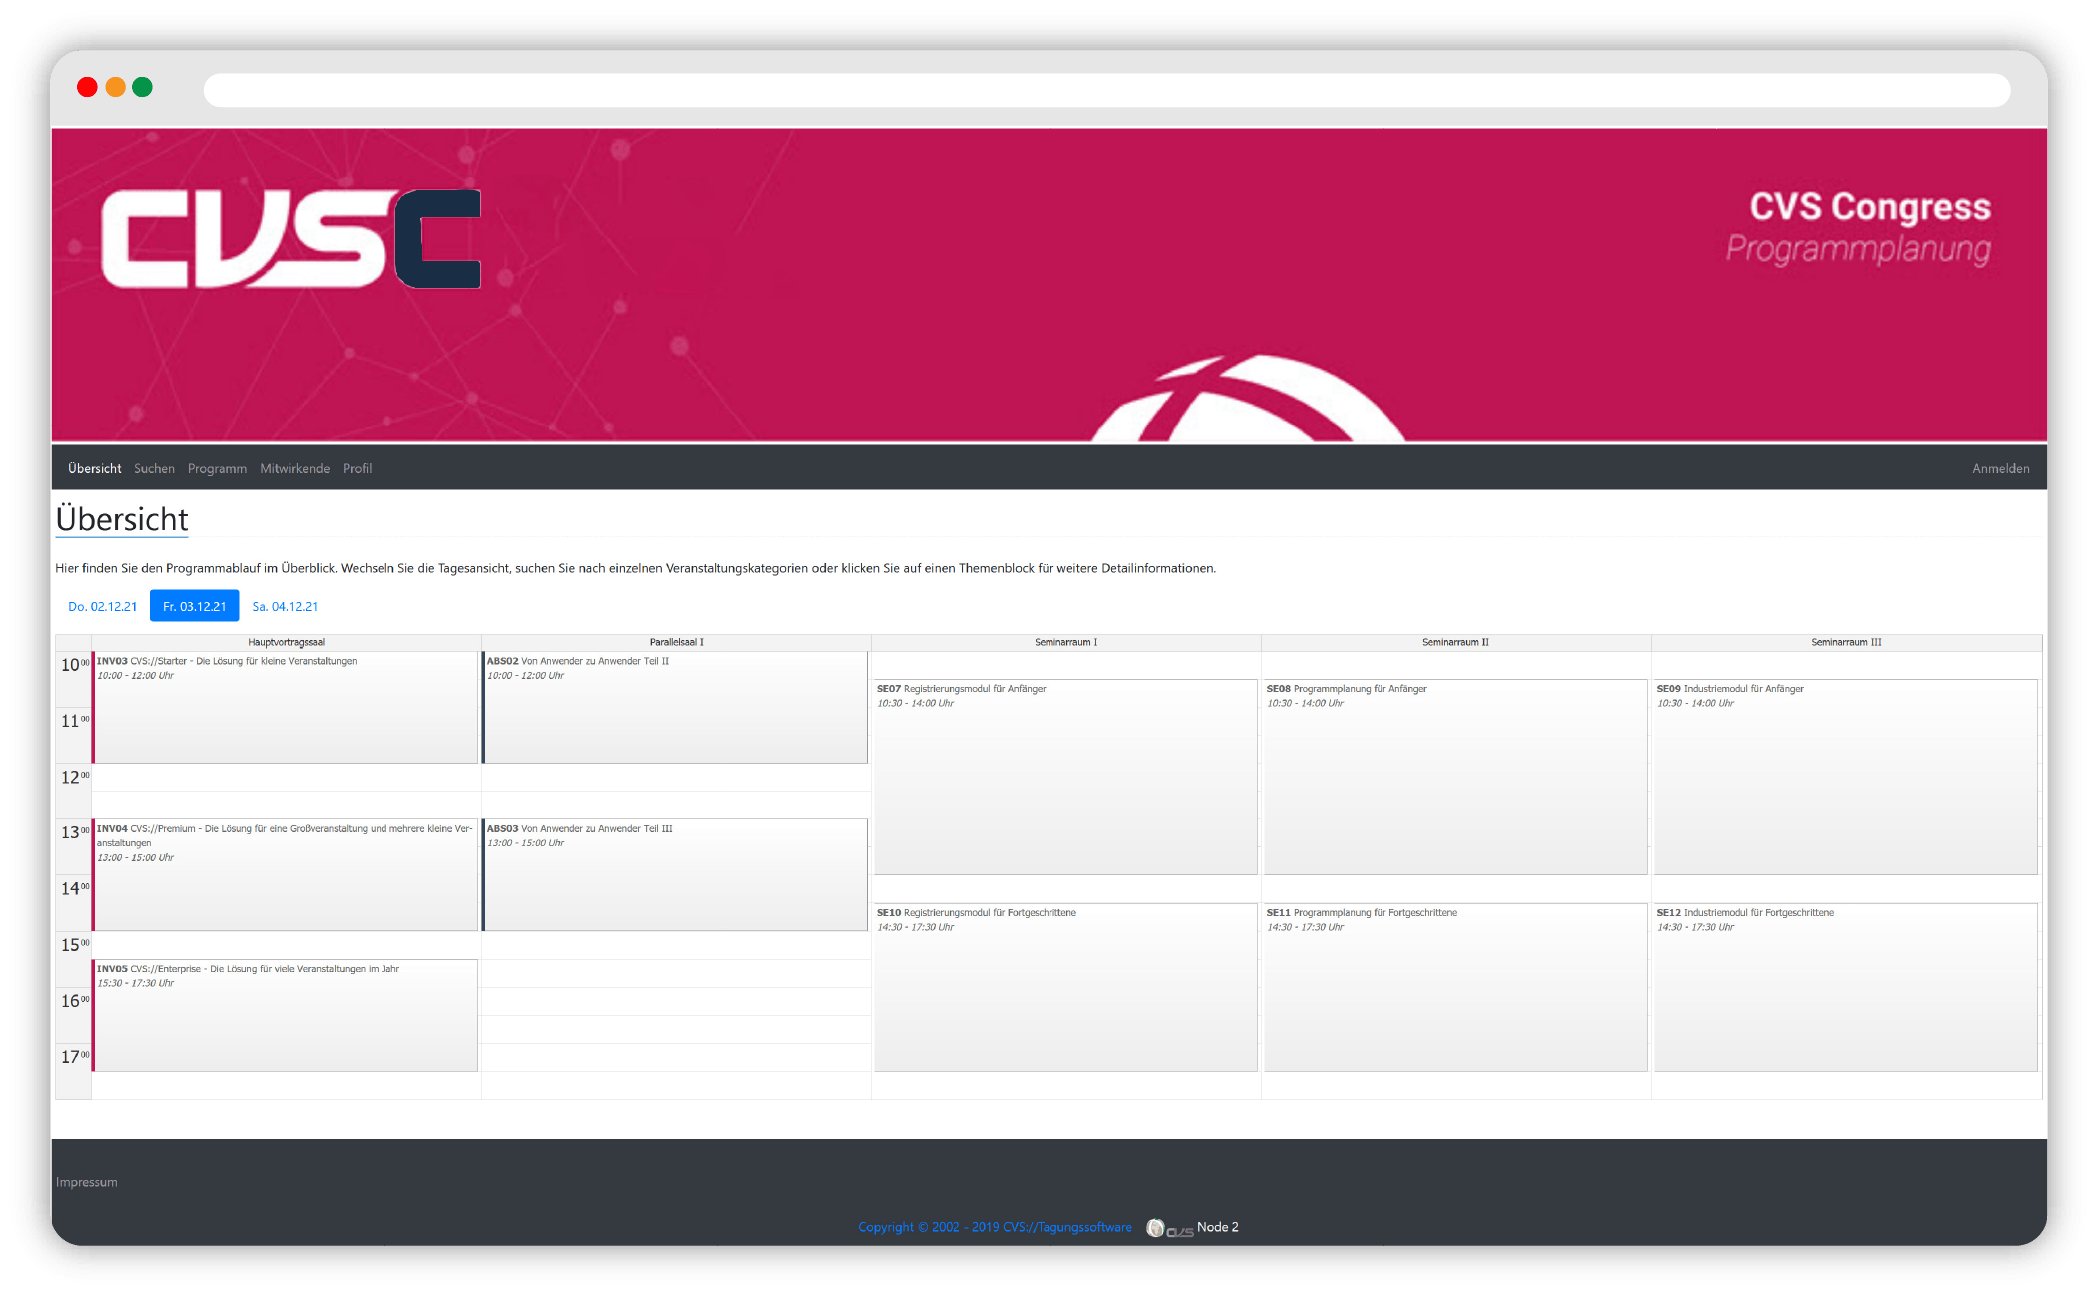Select the Sa. 04.12.21 day tab
The image size is (2098, 1296).
pos(285,607)
